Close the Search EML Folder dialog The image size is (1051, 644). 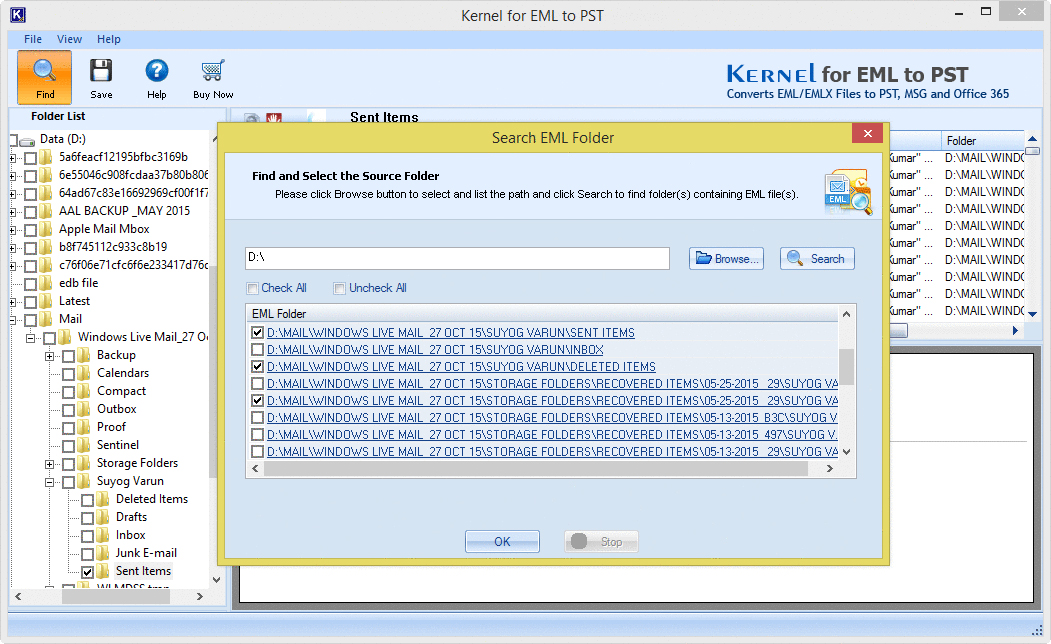tap(867, 133)
